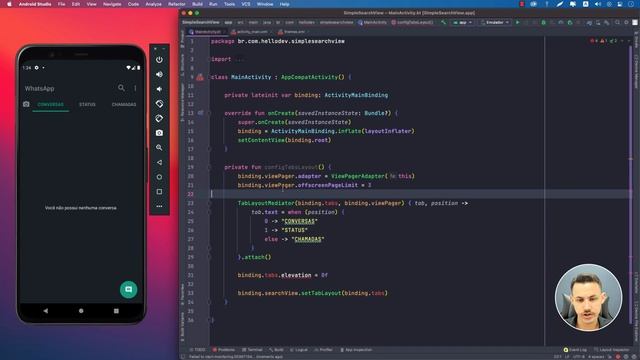Click the emulator volume down icon

tap(159, 89)
